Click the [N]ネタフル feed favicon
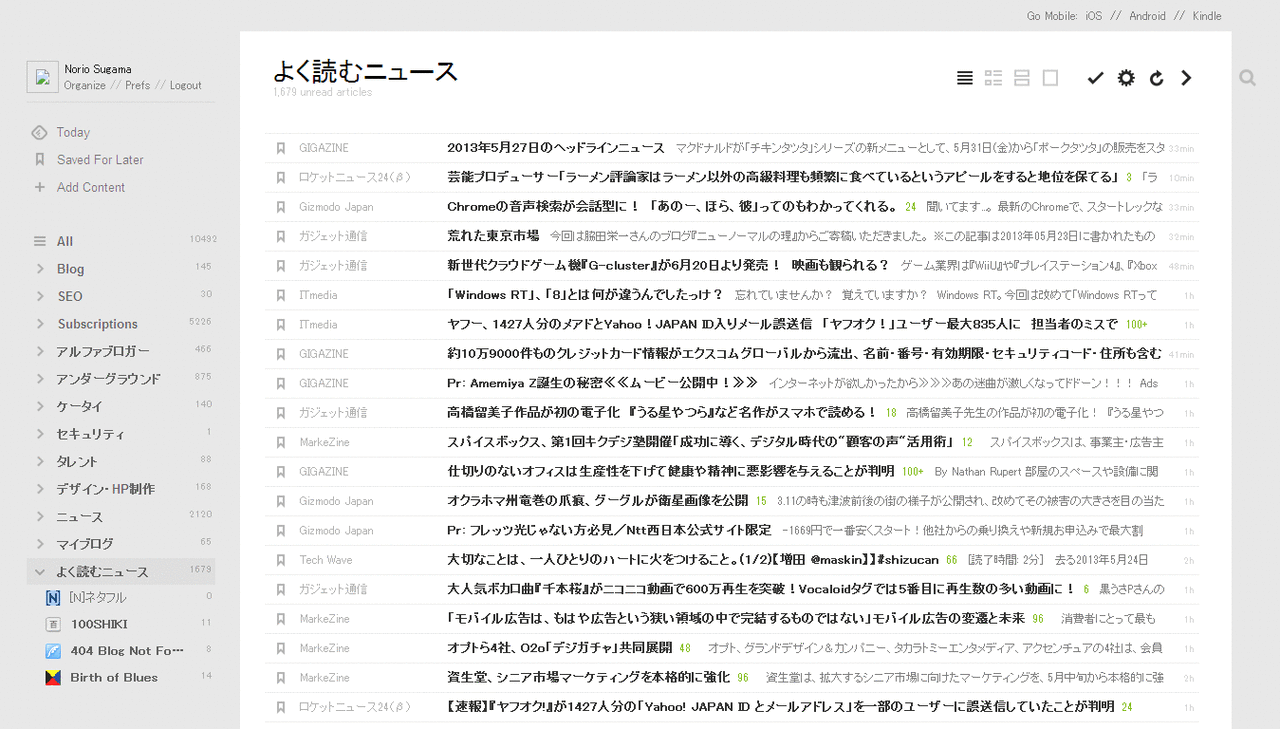Image resolution: width=1280 pixels, height=729 pixels. pyautogui.click(x=53, y=597)
